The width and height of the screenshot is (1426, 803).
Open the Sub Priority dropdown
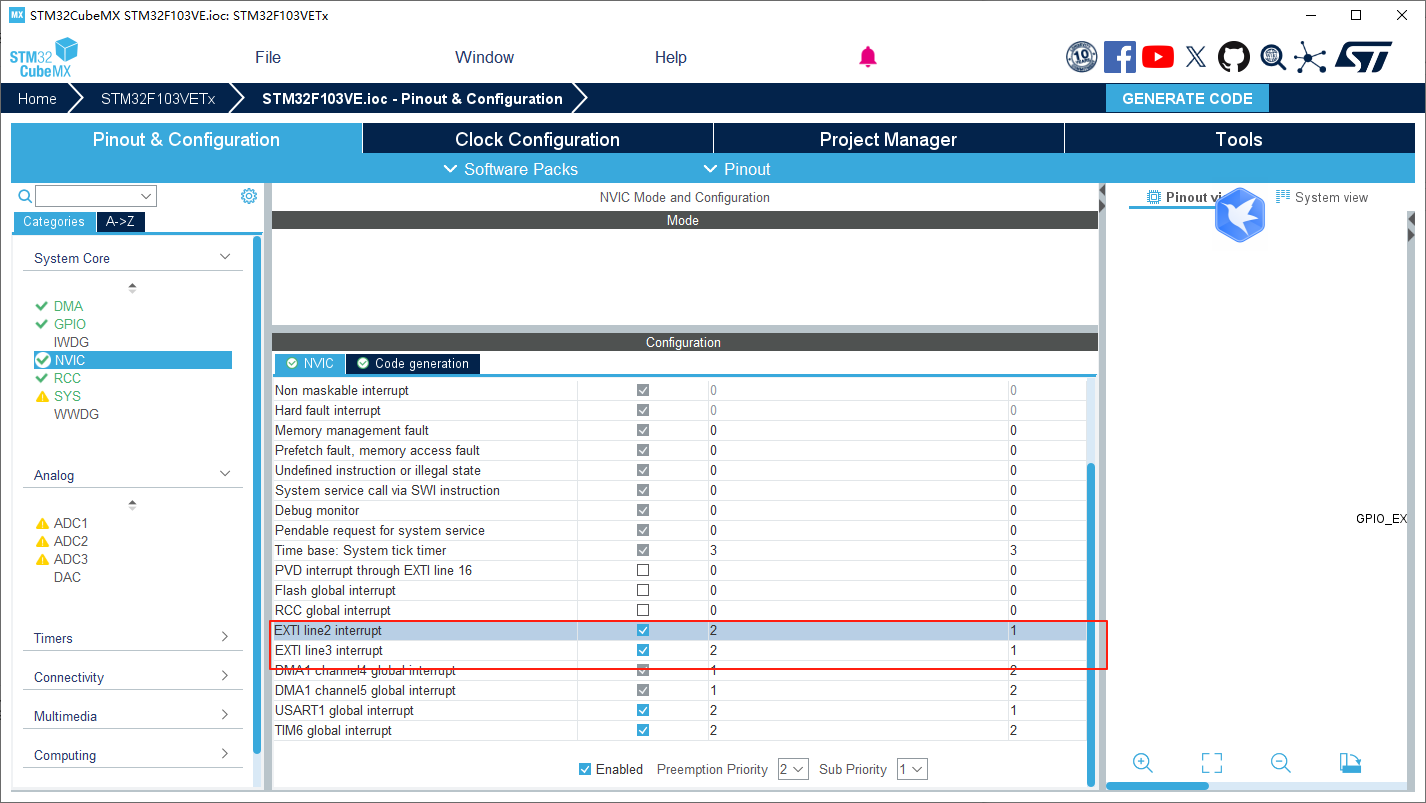[912, 769]
